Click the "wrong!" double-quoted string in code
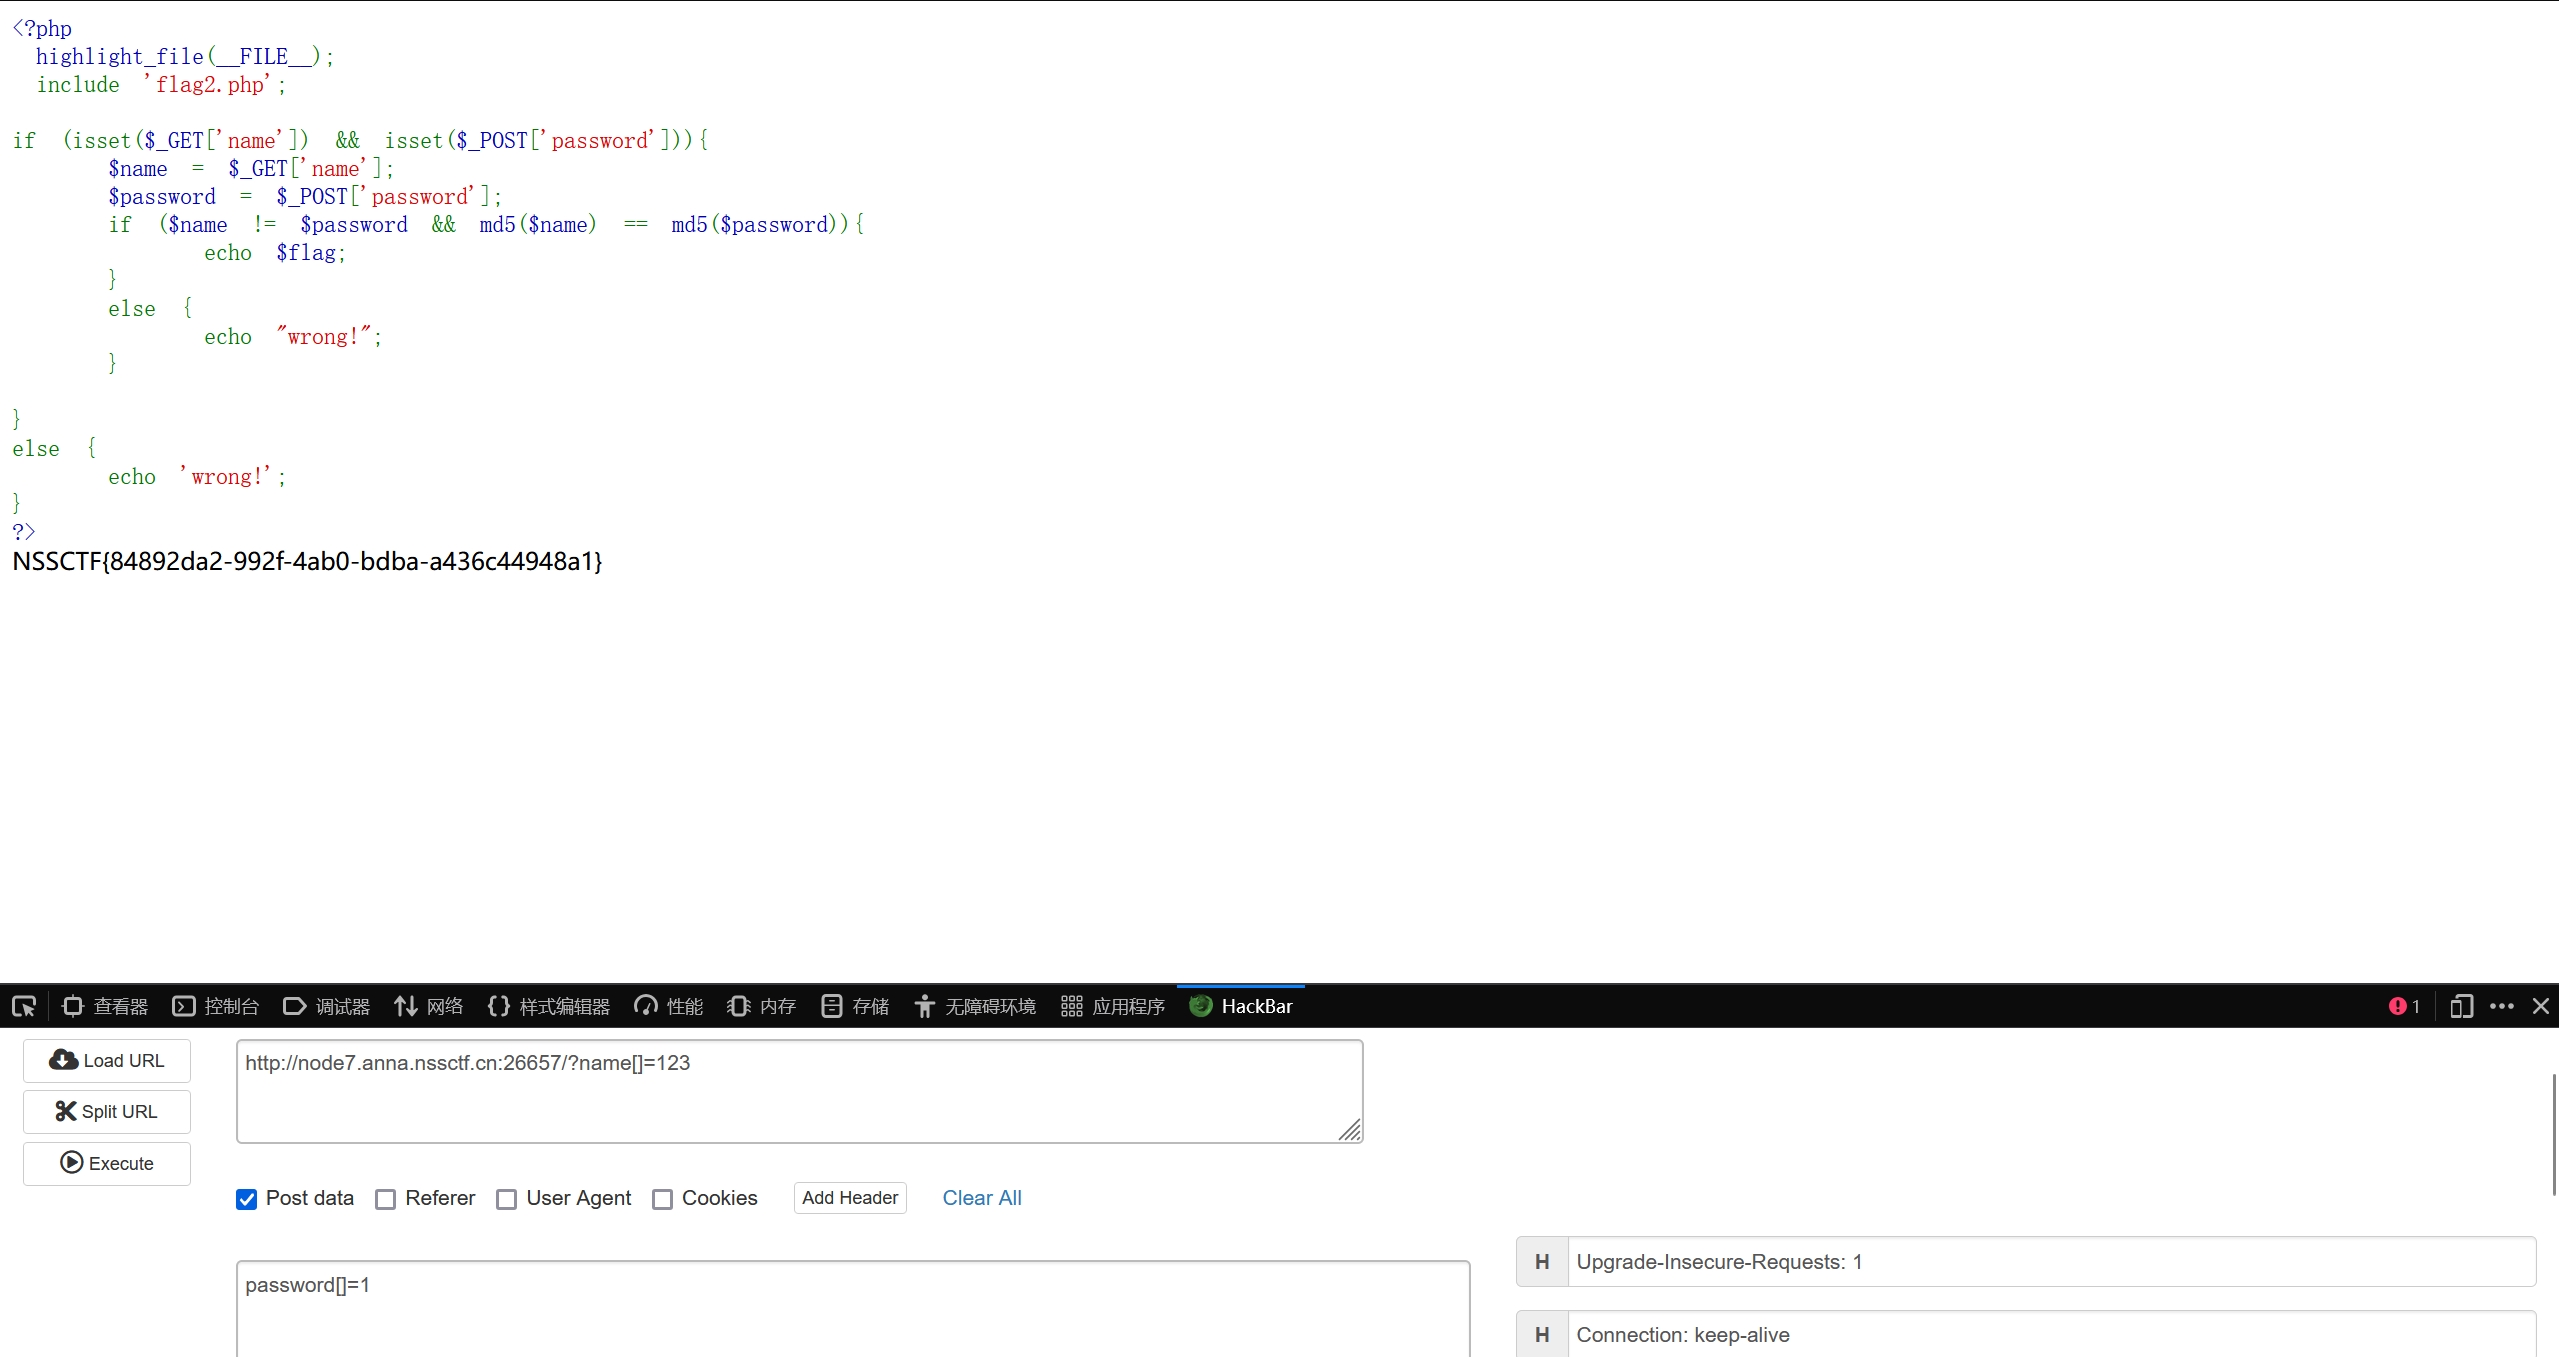 pos(324,337)
